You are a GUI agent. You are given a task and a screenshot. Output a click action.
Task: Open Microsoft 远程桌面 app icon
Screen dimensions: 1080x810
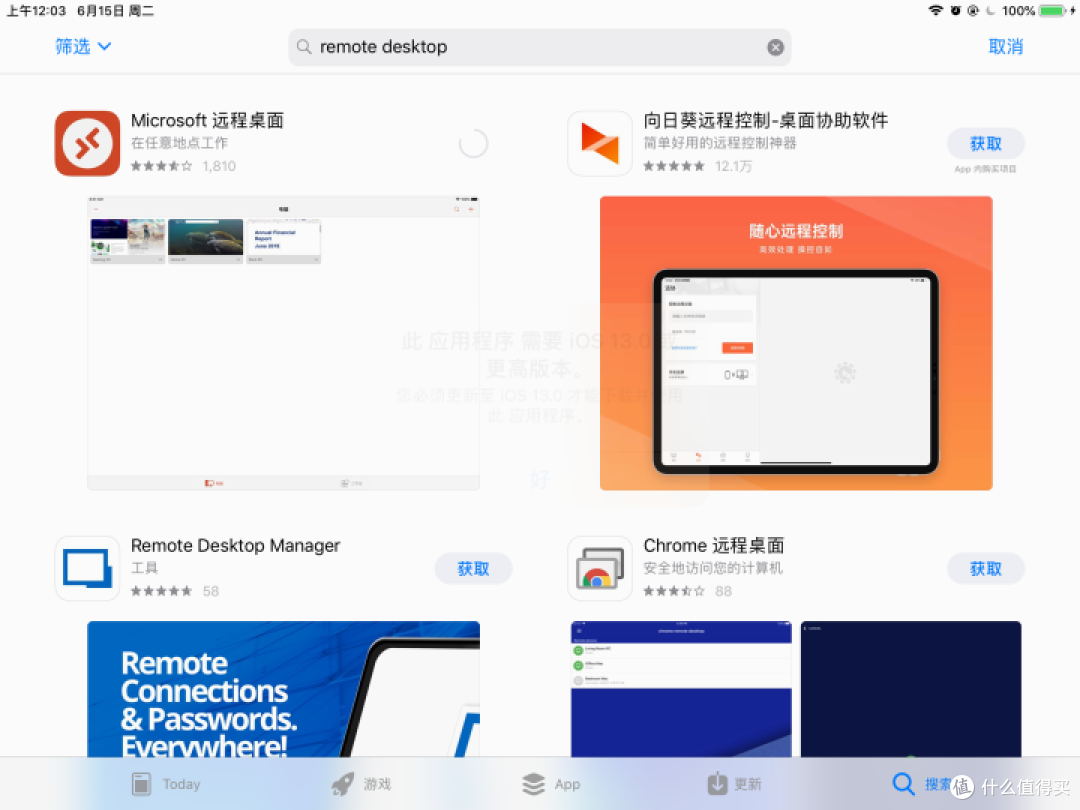click(87, 143)
